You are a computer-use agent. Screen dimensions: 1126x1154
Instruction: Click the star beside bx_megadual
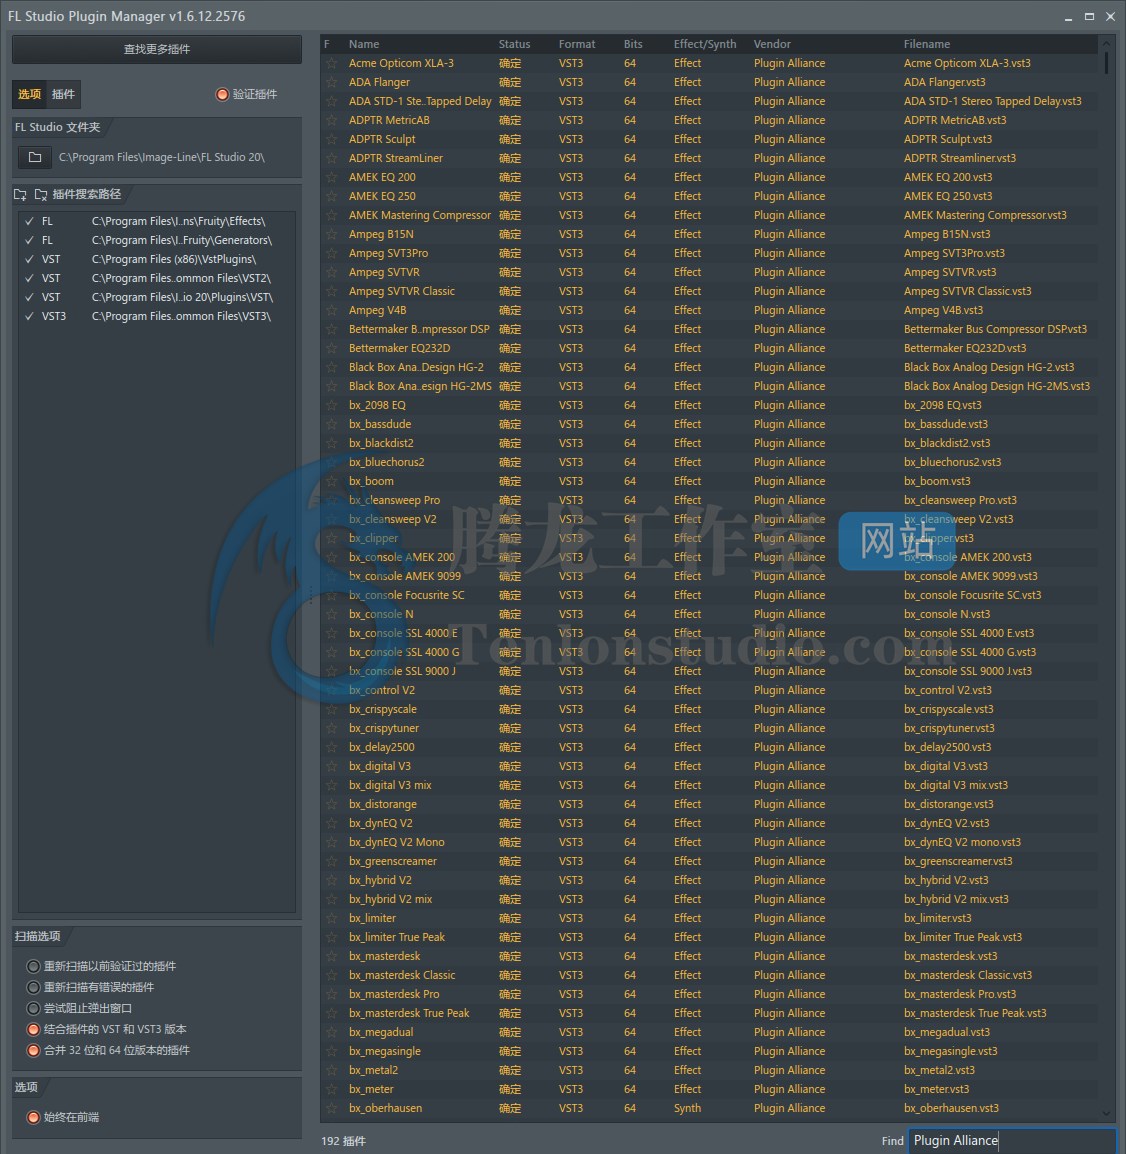[x=332, y=1032]
